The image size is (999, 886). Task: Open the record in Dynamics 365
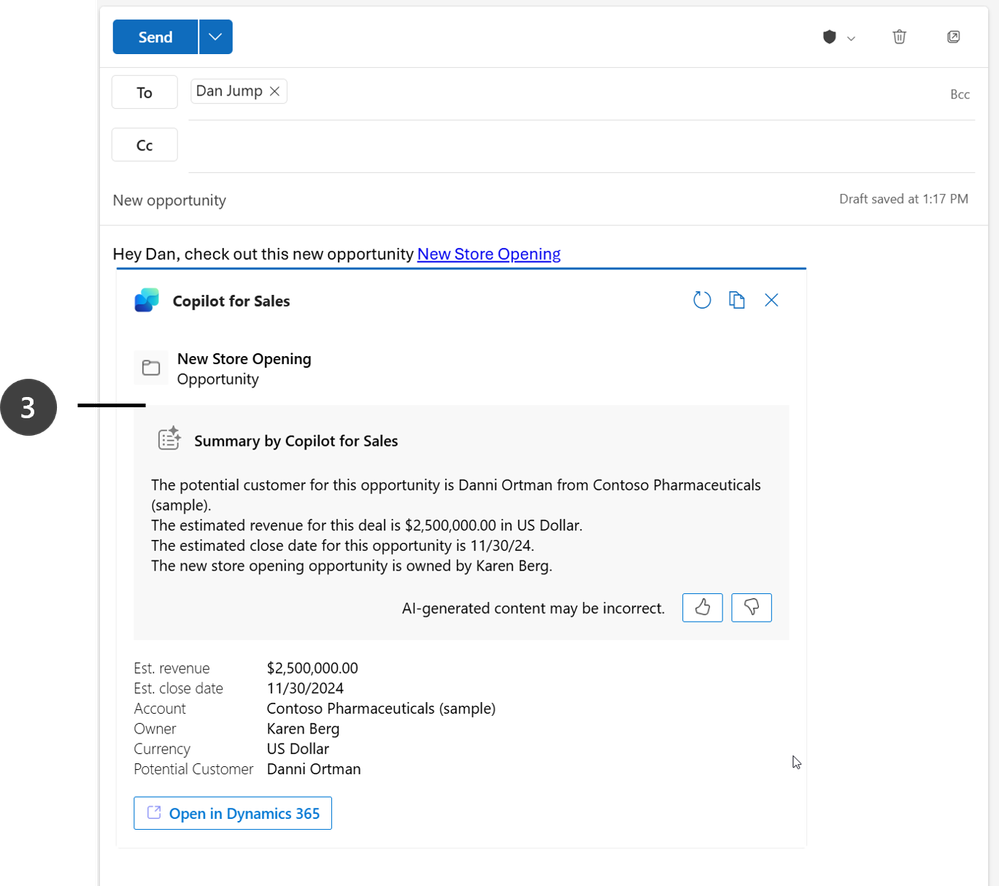click(x=233, y=813)
